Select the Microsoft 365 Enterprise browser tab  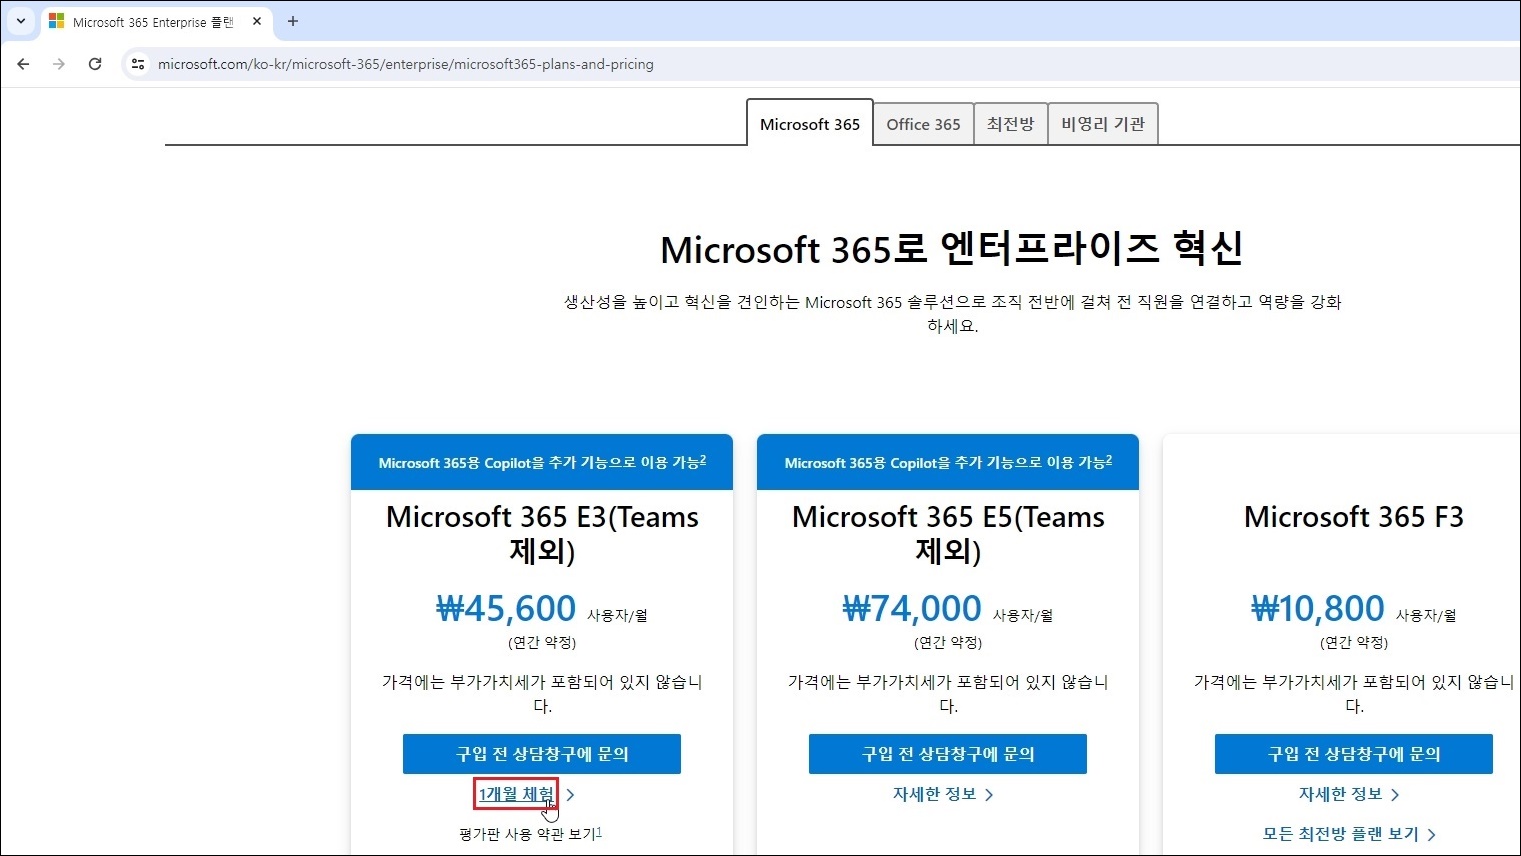tap(156, 21)
